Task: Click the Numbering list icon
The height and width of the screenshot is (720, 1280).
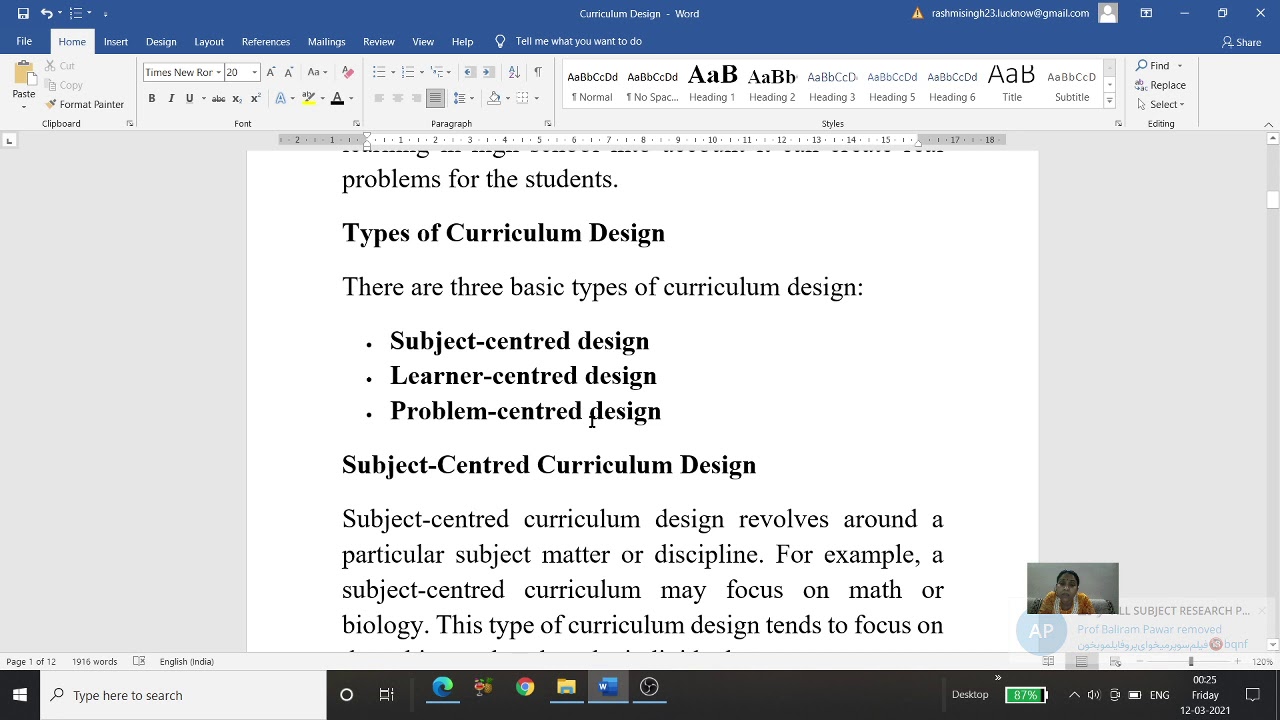Action: point(407,72)
